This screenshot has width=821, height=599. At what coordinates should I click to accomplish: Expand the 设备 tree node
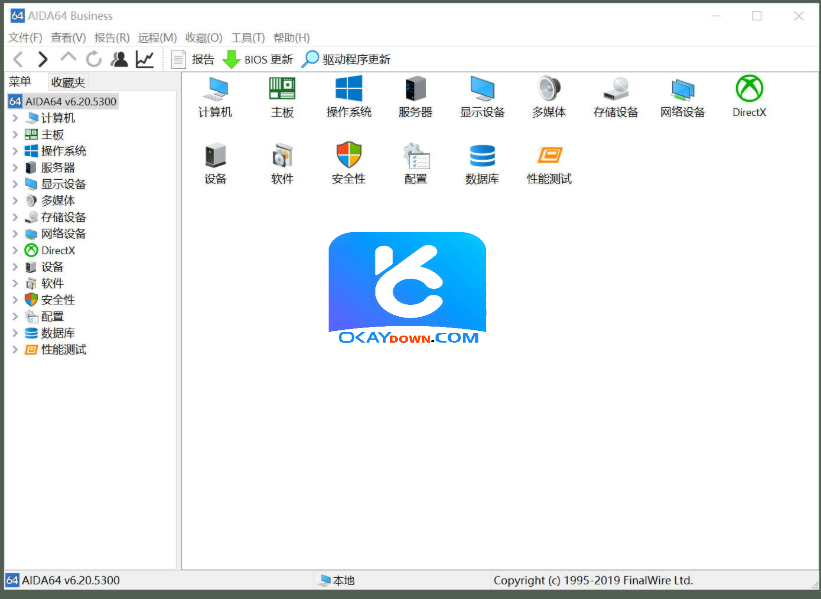click(x=15, y=267)
